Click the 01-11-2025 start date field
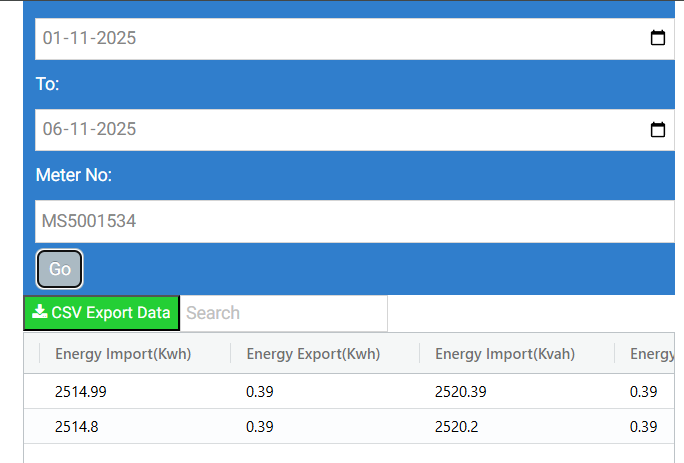Image resolution: width=684 pixels, height=463 pixels. point(300,39)
